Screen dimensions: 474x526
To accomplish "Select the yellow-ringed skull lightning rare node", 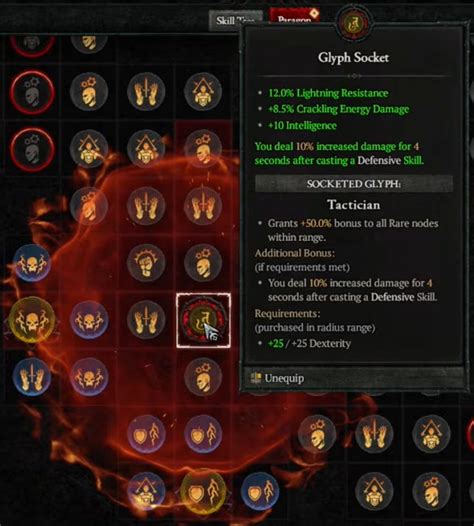I will pyautogui.click(x=32, y=320).
